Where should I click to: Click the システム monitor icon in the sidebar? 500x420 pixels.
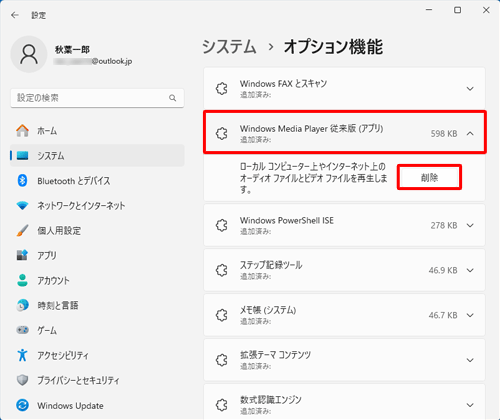click(x=22, y=156)
